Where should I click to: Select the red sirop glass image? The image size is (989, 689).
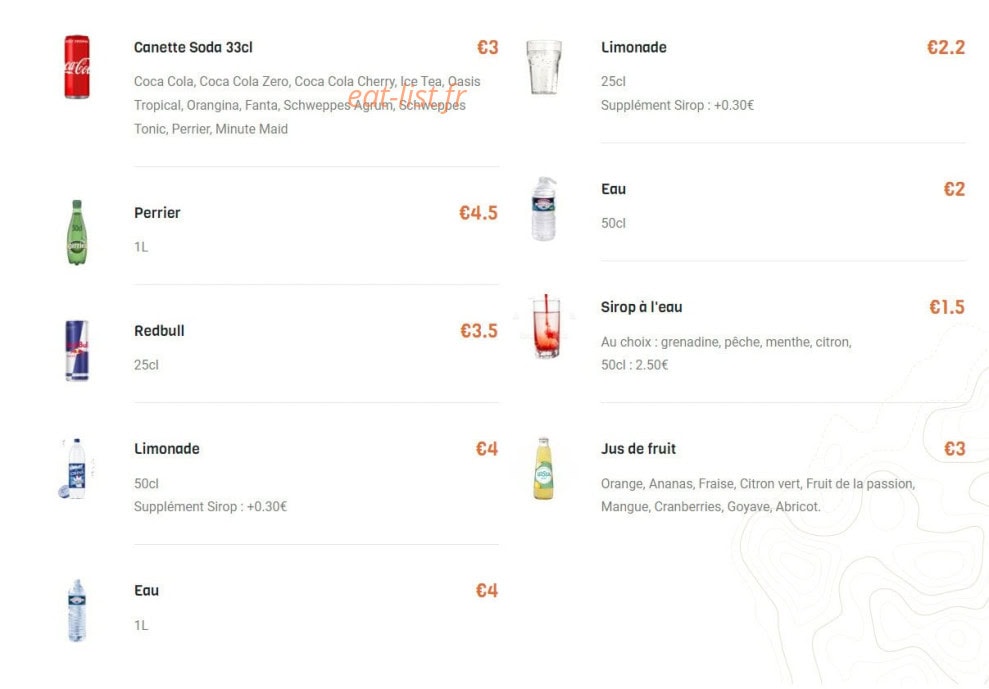pos(546,326)
